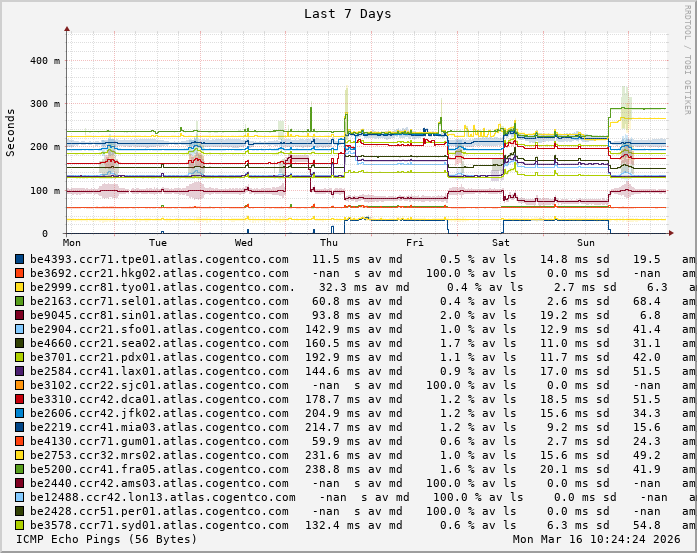Click the orange swatch for be3102 sjc01
Viewport: 697px width, 553px height.
tap(20, 385)
